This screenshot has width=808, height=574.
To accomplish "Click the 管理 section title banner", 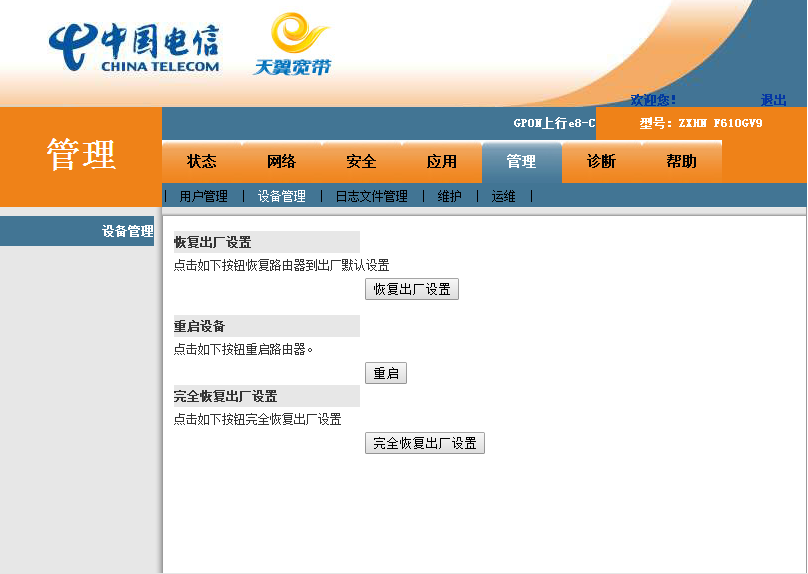I will tap(81, 155).
